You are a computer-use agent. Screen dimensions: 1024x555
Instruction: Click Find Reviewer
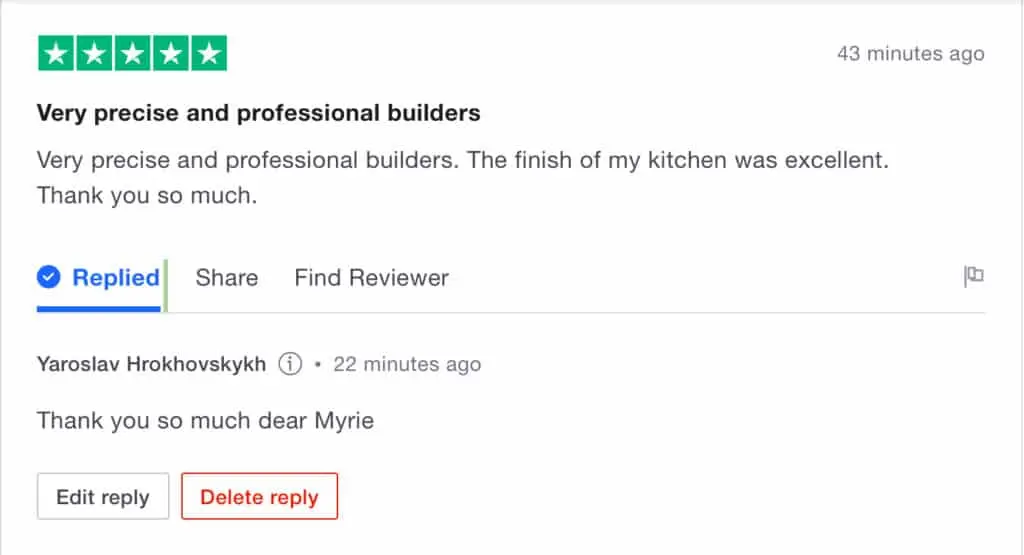click(x=371, y=278)
